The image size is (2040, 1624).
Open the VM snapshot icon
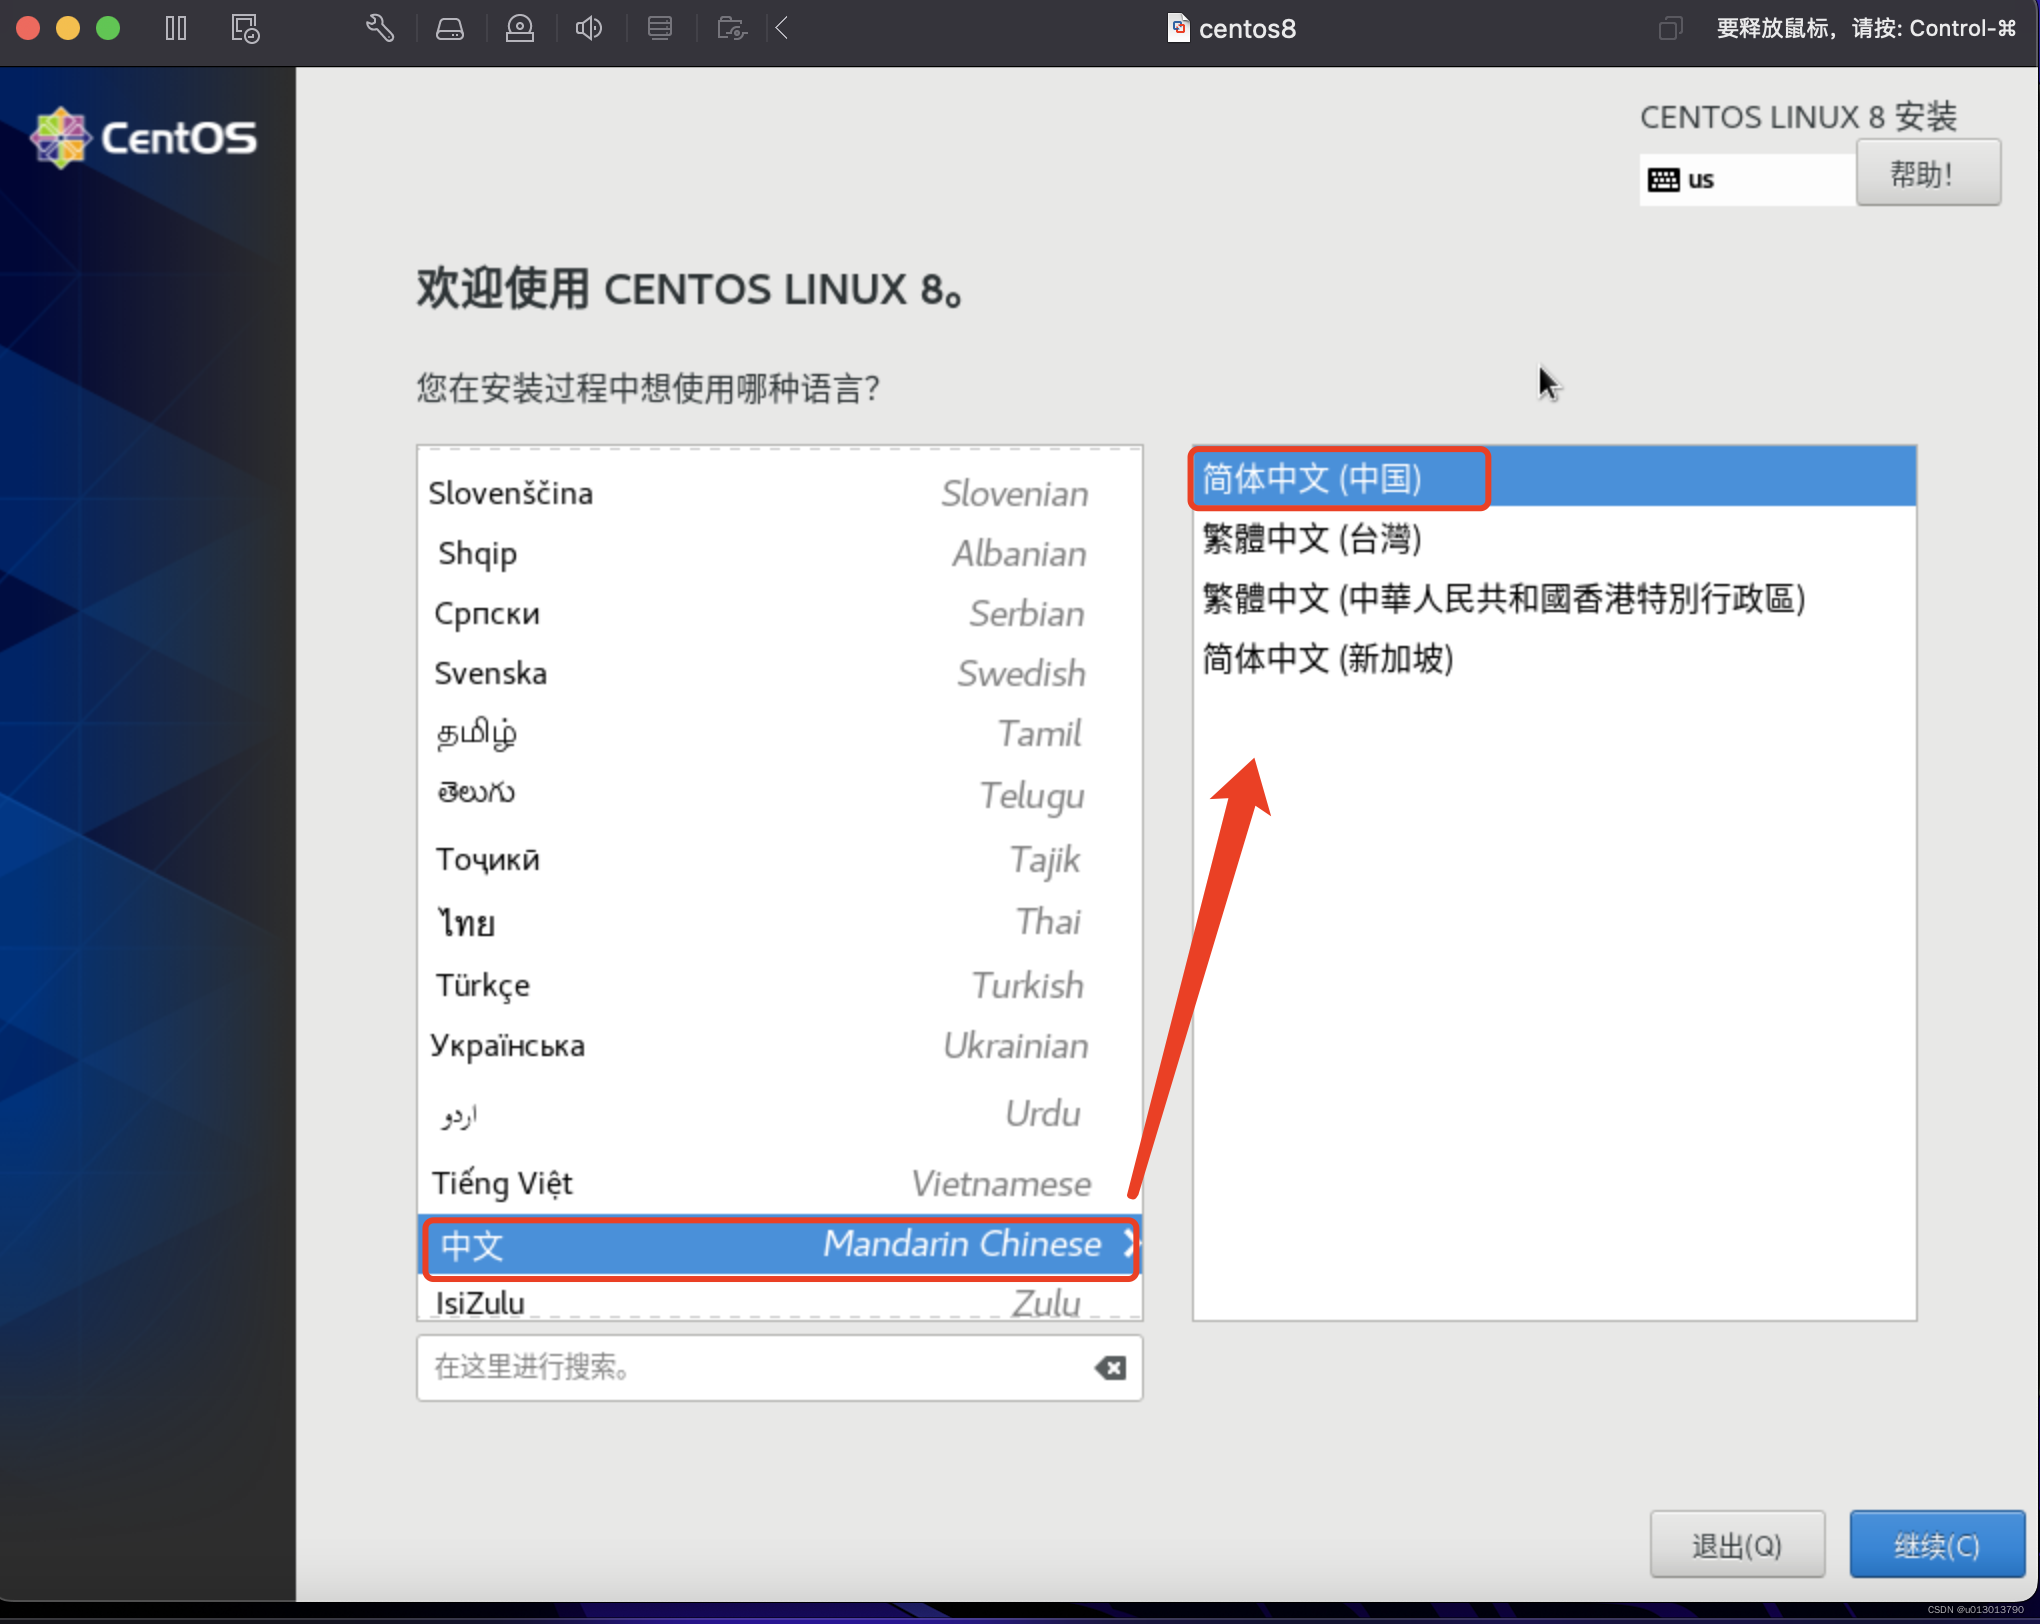click(x=245, y=28)
